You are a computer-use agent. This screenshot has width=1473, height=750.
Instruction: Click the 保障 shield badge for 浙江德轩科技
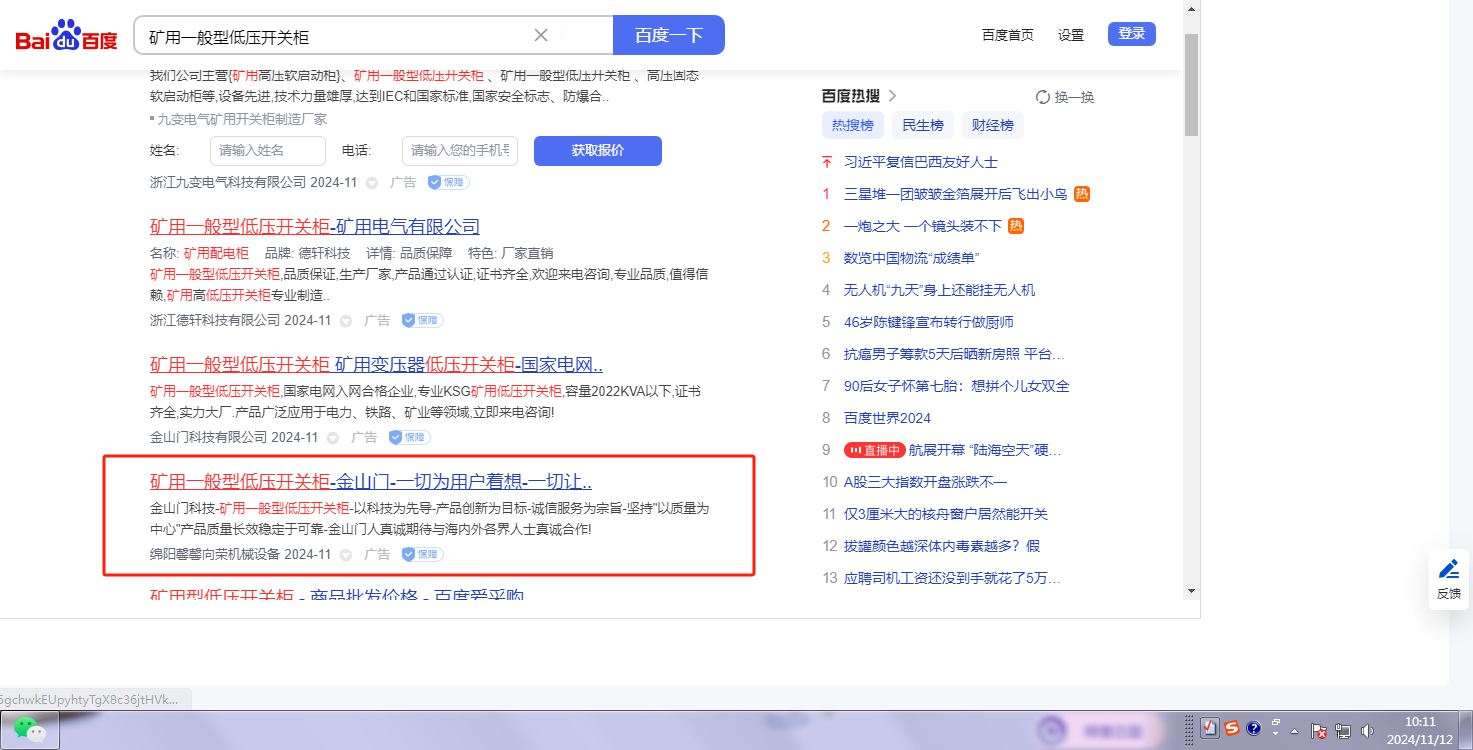tap(422, 320)
